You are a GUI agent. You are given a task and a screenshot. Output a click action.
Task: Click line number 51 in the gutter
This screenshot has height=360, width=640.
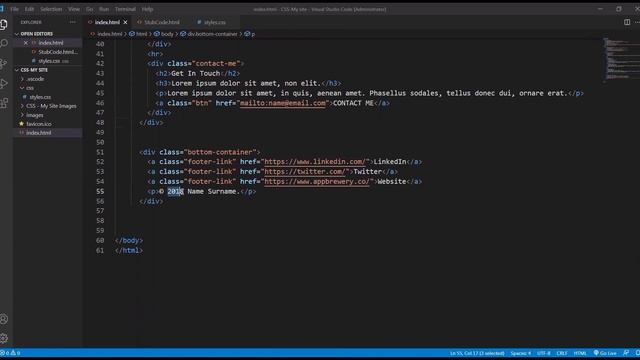point(100,152)
